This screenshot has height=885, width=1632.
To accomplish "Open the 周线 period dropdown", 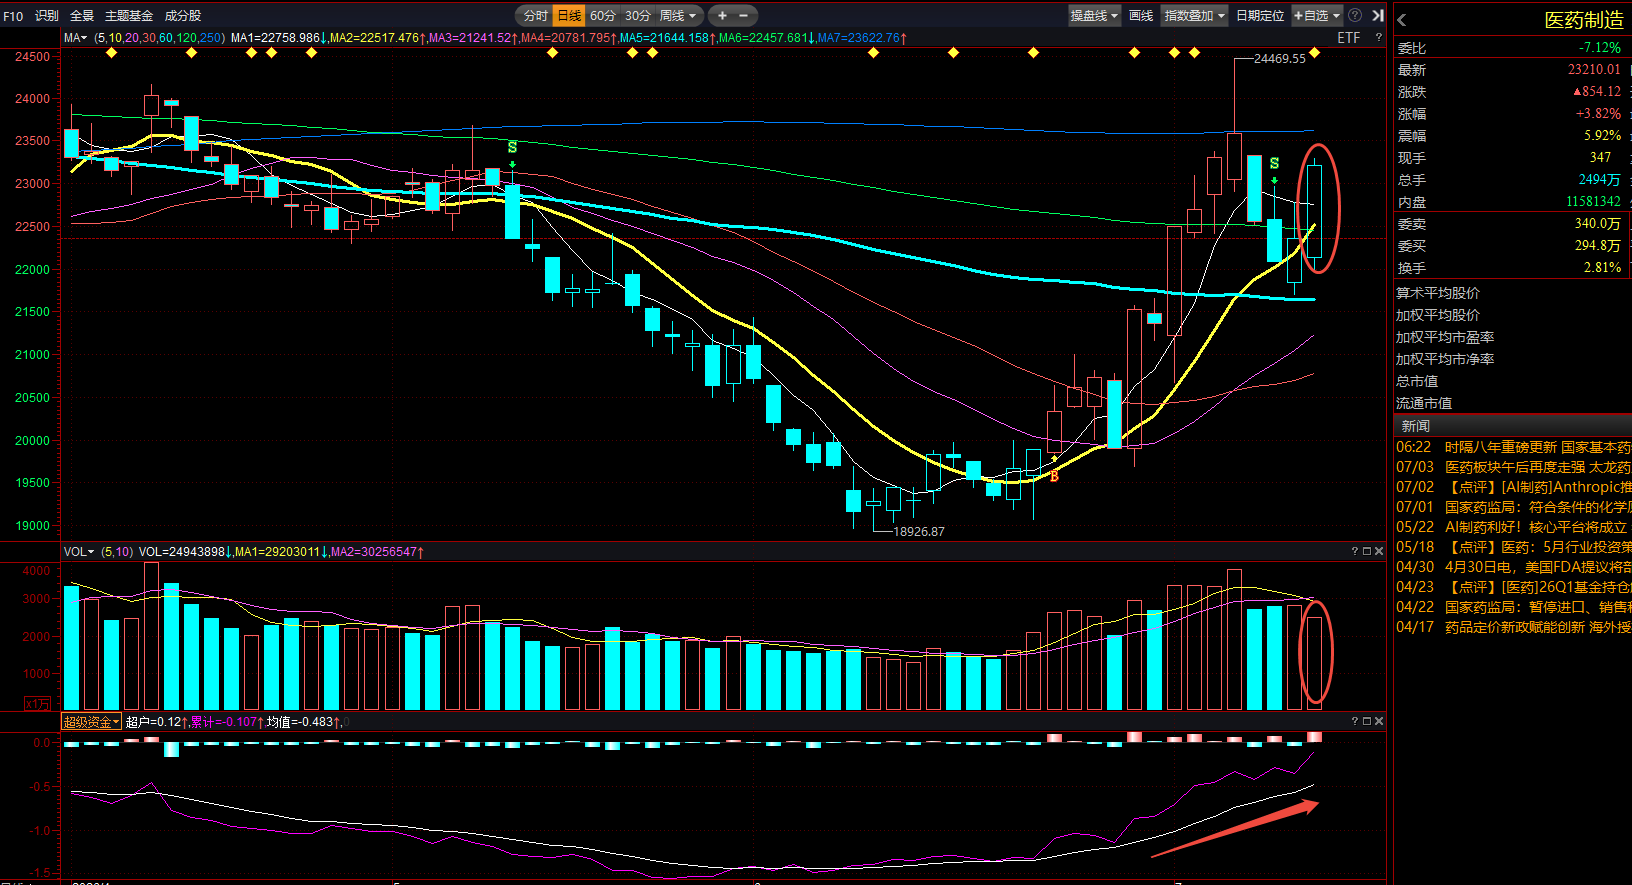I will (678, 15).
